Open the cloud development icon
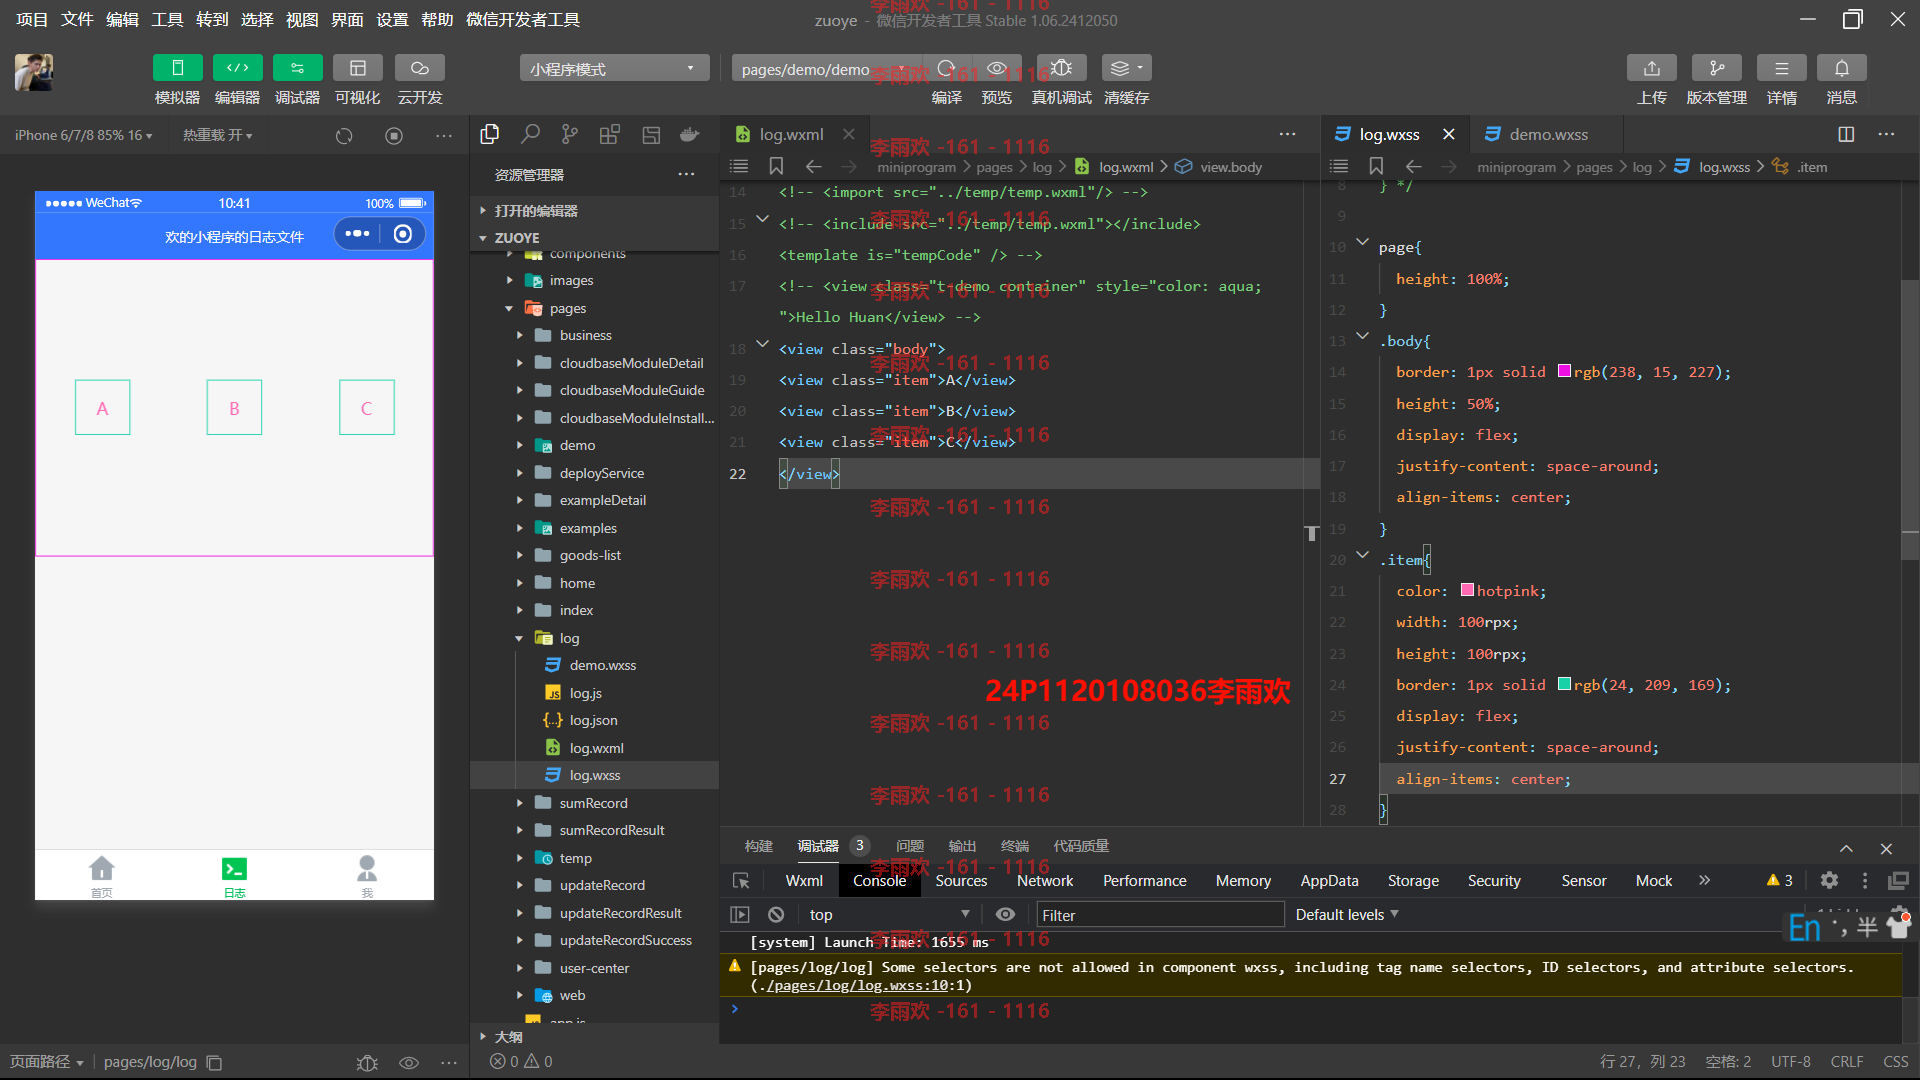Viewport: 1920px width, 1080px height. 420,68
